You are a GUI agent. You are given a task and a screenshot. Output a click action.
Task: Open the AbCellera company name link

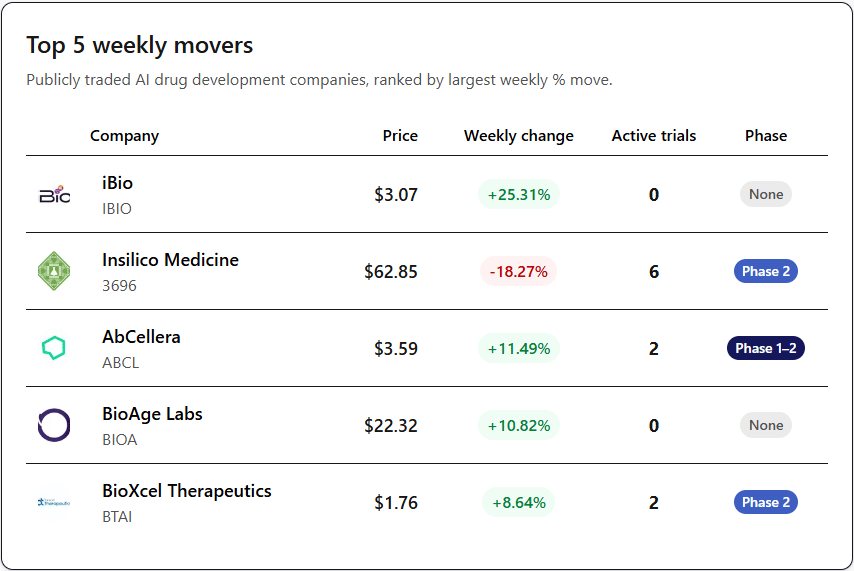pos(141,337)
